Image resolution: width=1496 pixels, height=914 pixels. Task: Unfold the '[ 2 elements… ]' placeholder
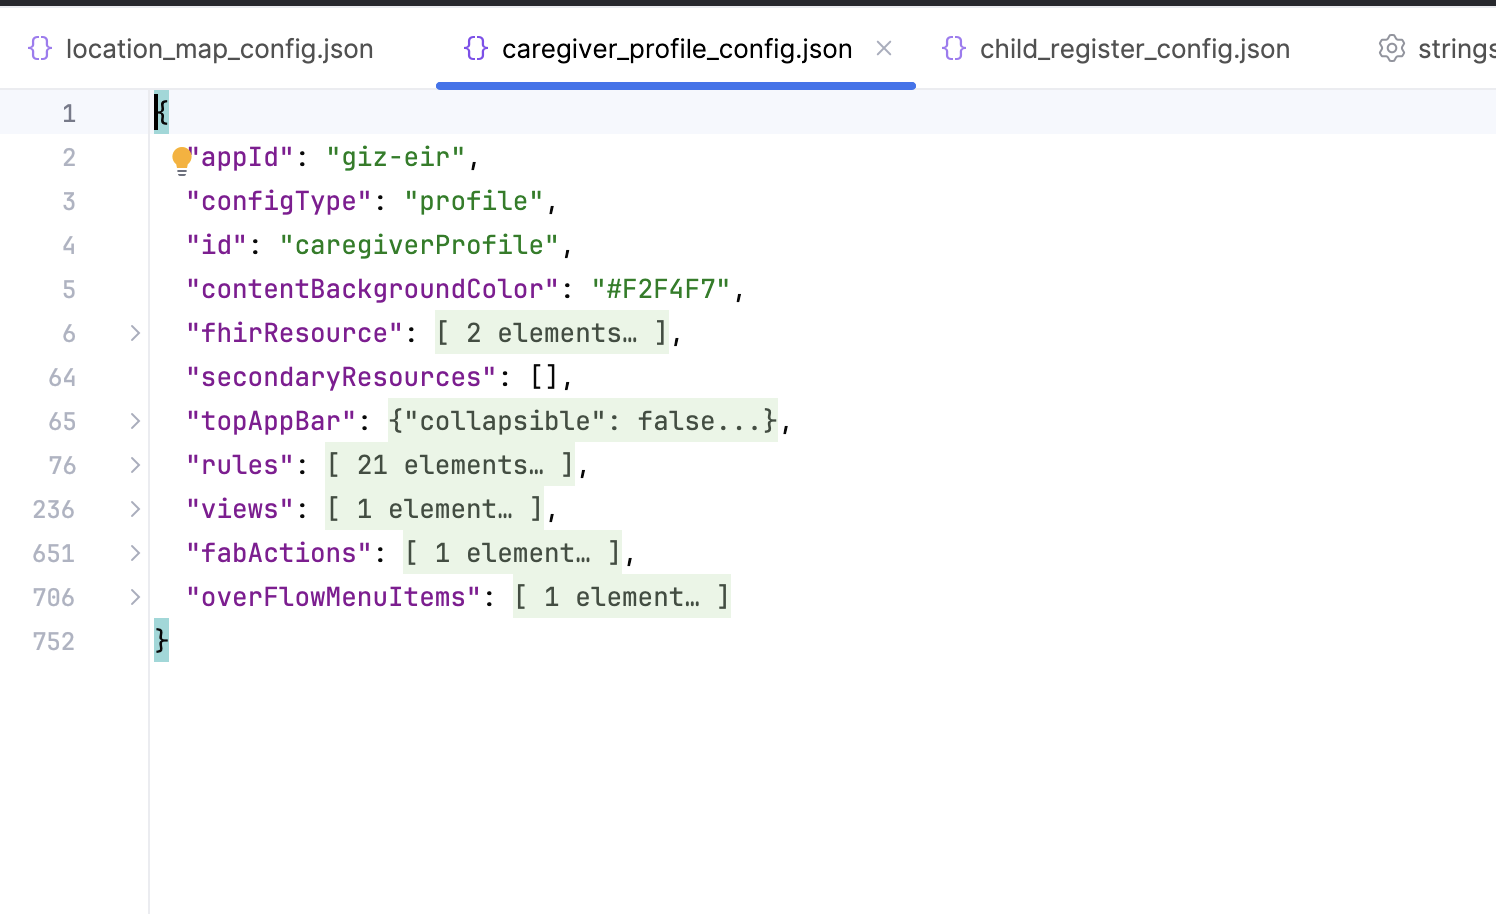point(552,333)
